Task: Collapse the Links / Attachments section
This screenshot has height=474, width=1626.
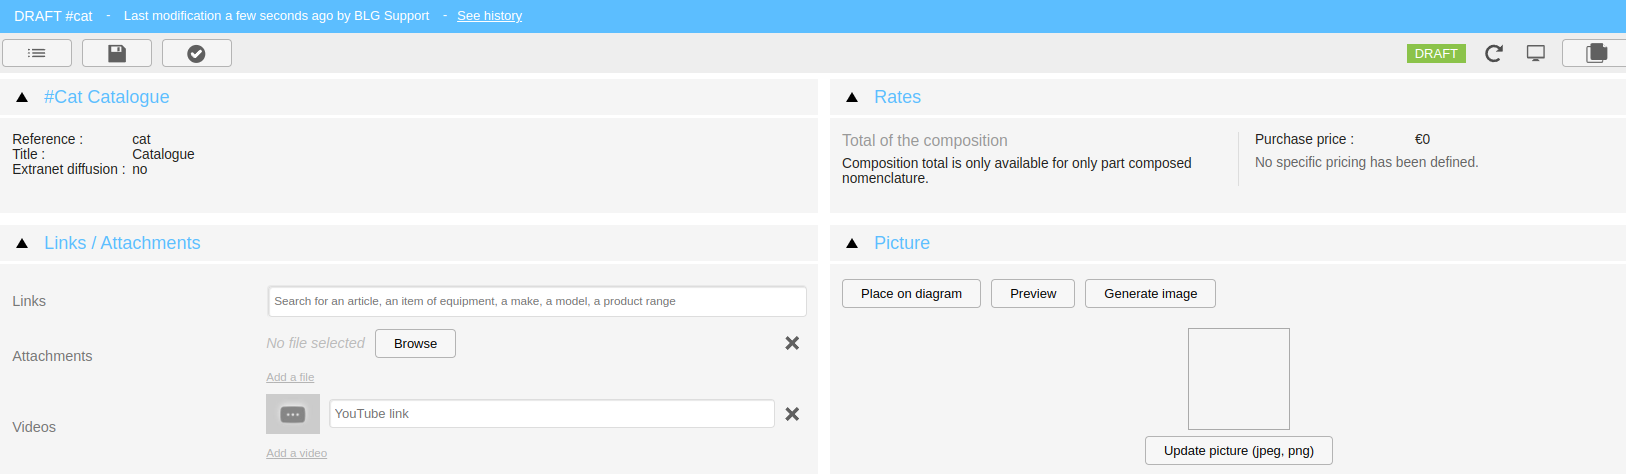Action: point(22,243)
